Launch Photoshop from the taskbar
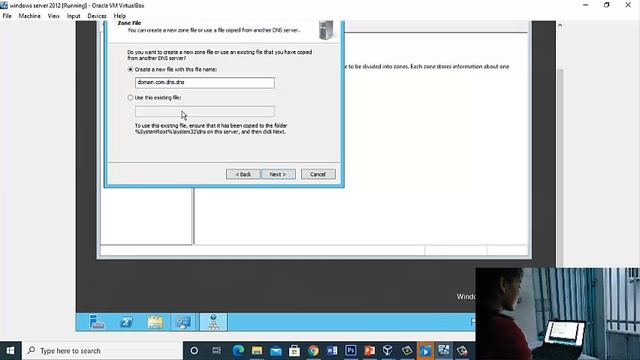The height and width of the screenshot is (360, 640). (351, 351)
